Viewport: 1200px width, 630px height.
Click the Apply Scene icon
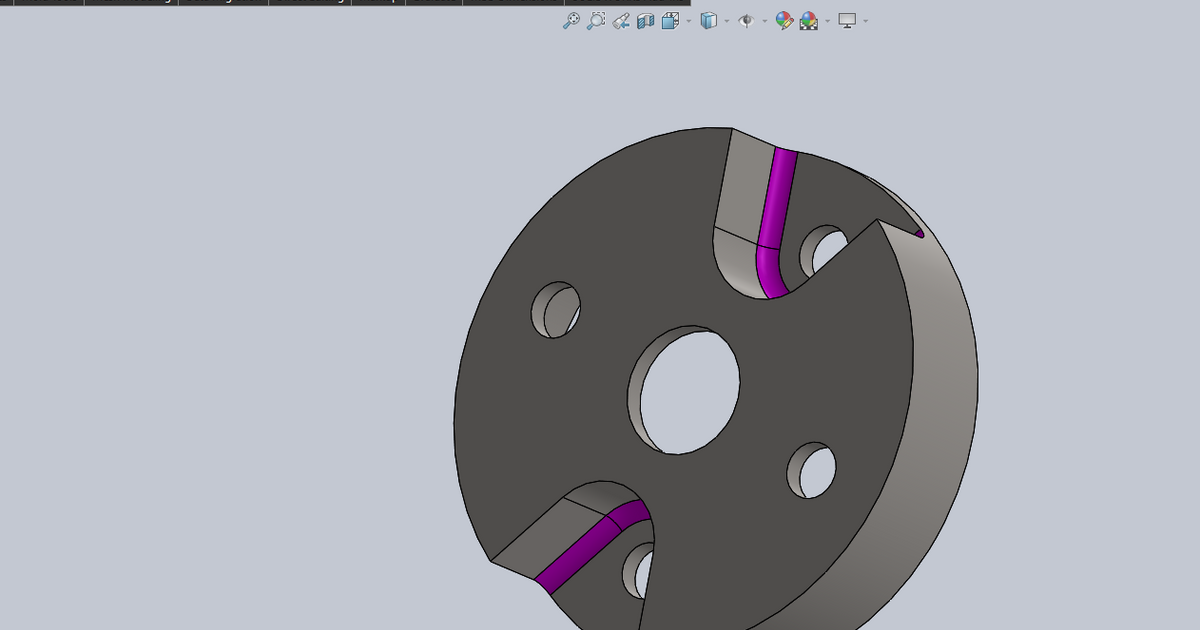click(x=808, y=20)
